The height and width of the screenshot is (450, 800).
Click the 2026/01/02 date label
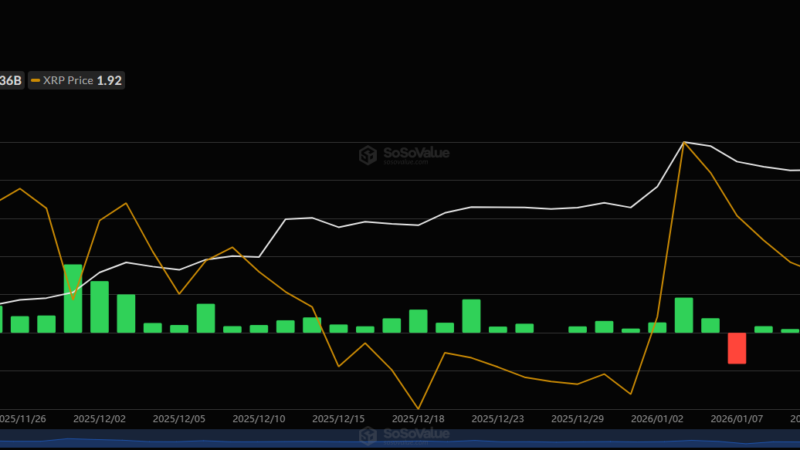click(657, 419)
